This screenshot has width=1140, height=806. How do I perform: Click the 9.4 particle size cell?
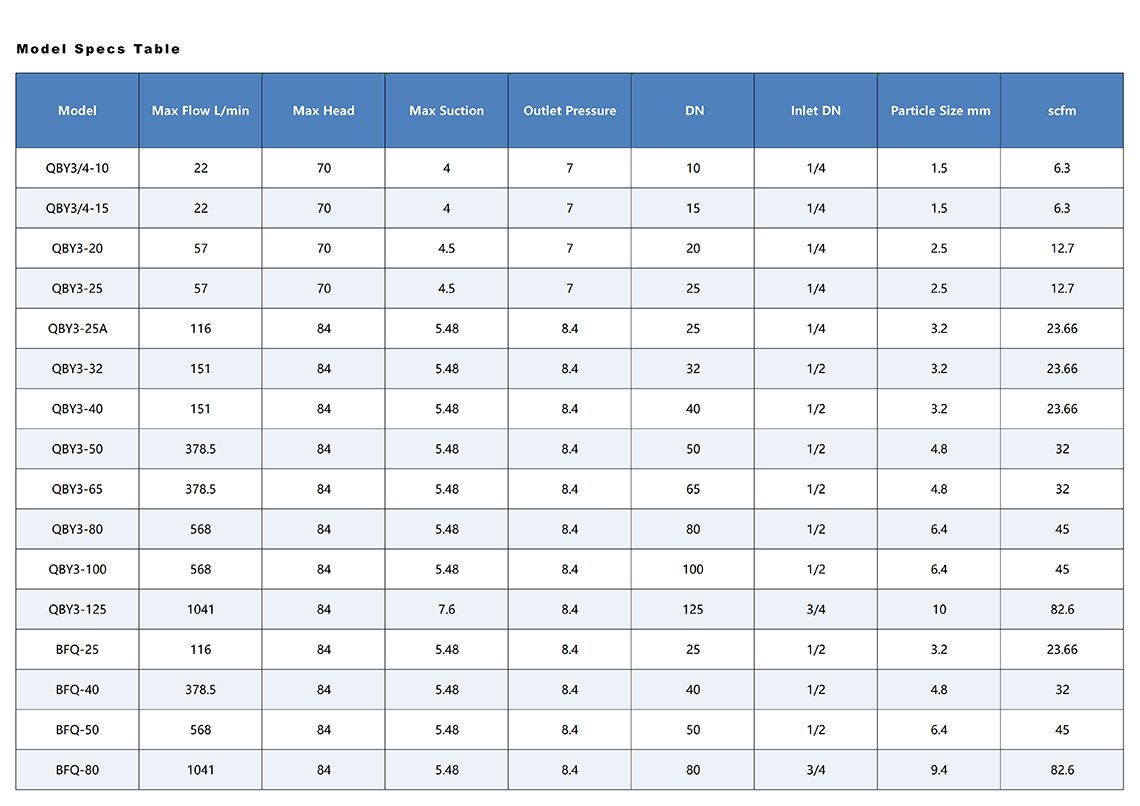pyautogui.click(x=939, y=770)
